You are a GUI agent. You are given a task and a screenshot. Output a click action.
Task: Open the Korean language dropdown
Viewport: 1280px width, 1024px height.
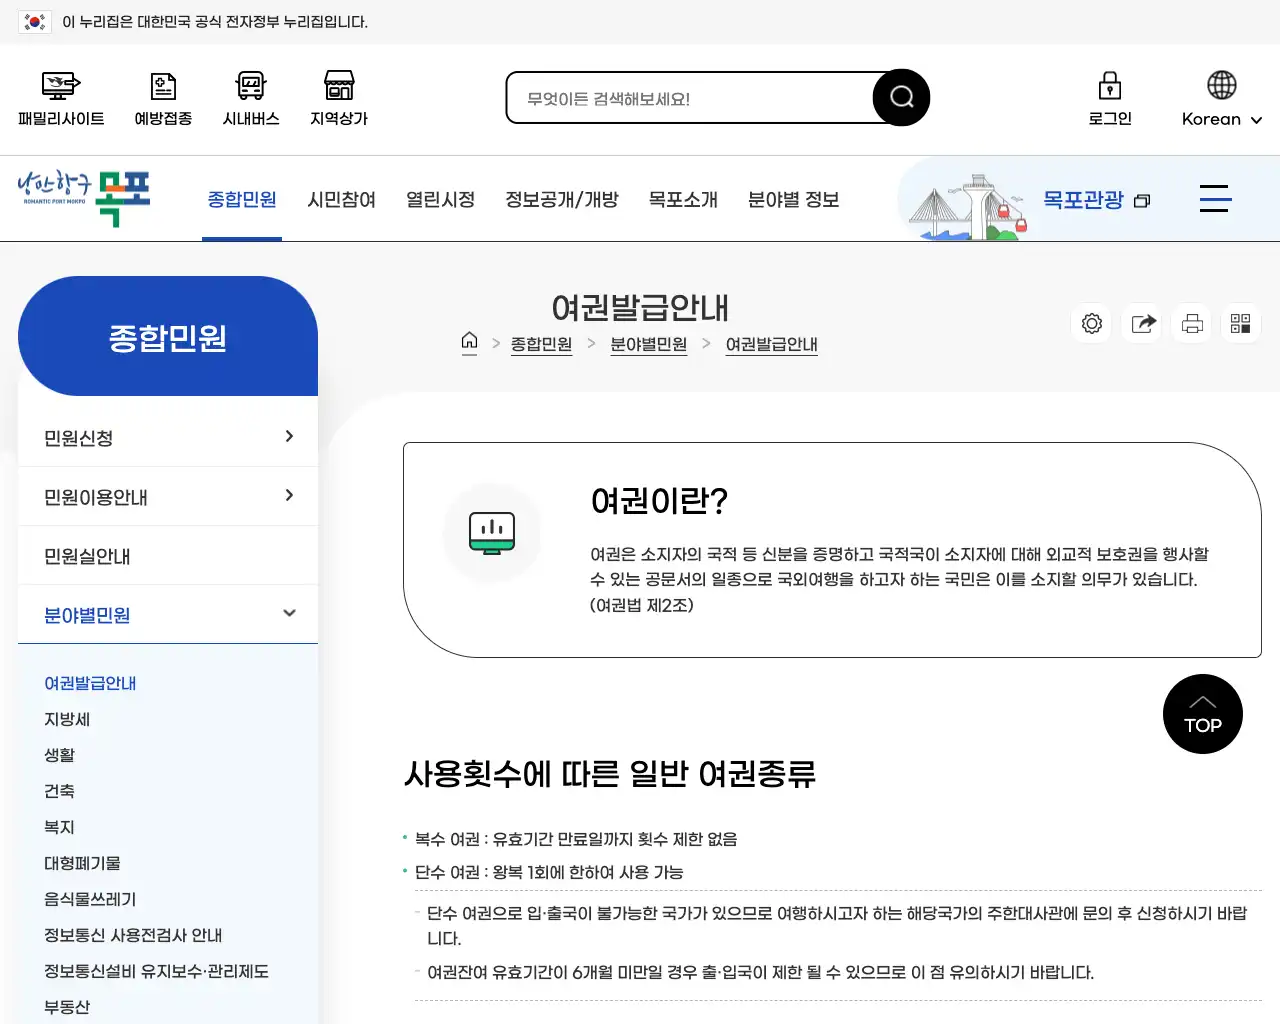click(x=1219, y=118)
